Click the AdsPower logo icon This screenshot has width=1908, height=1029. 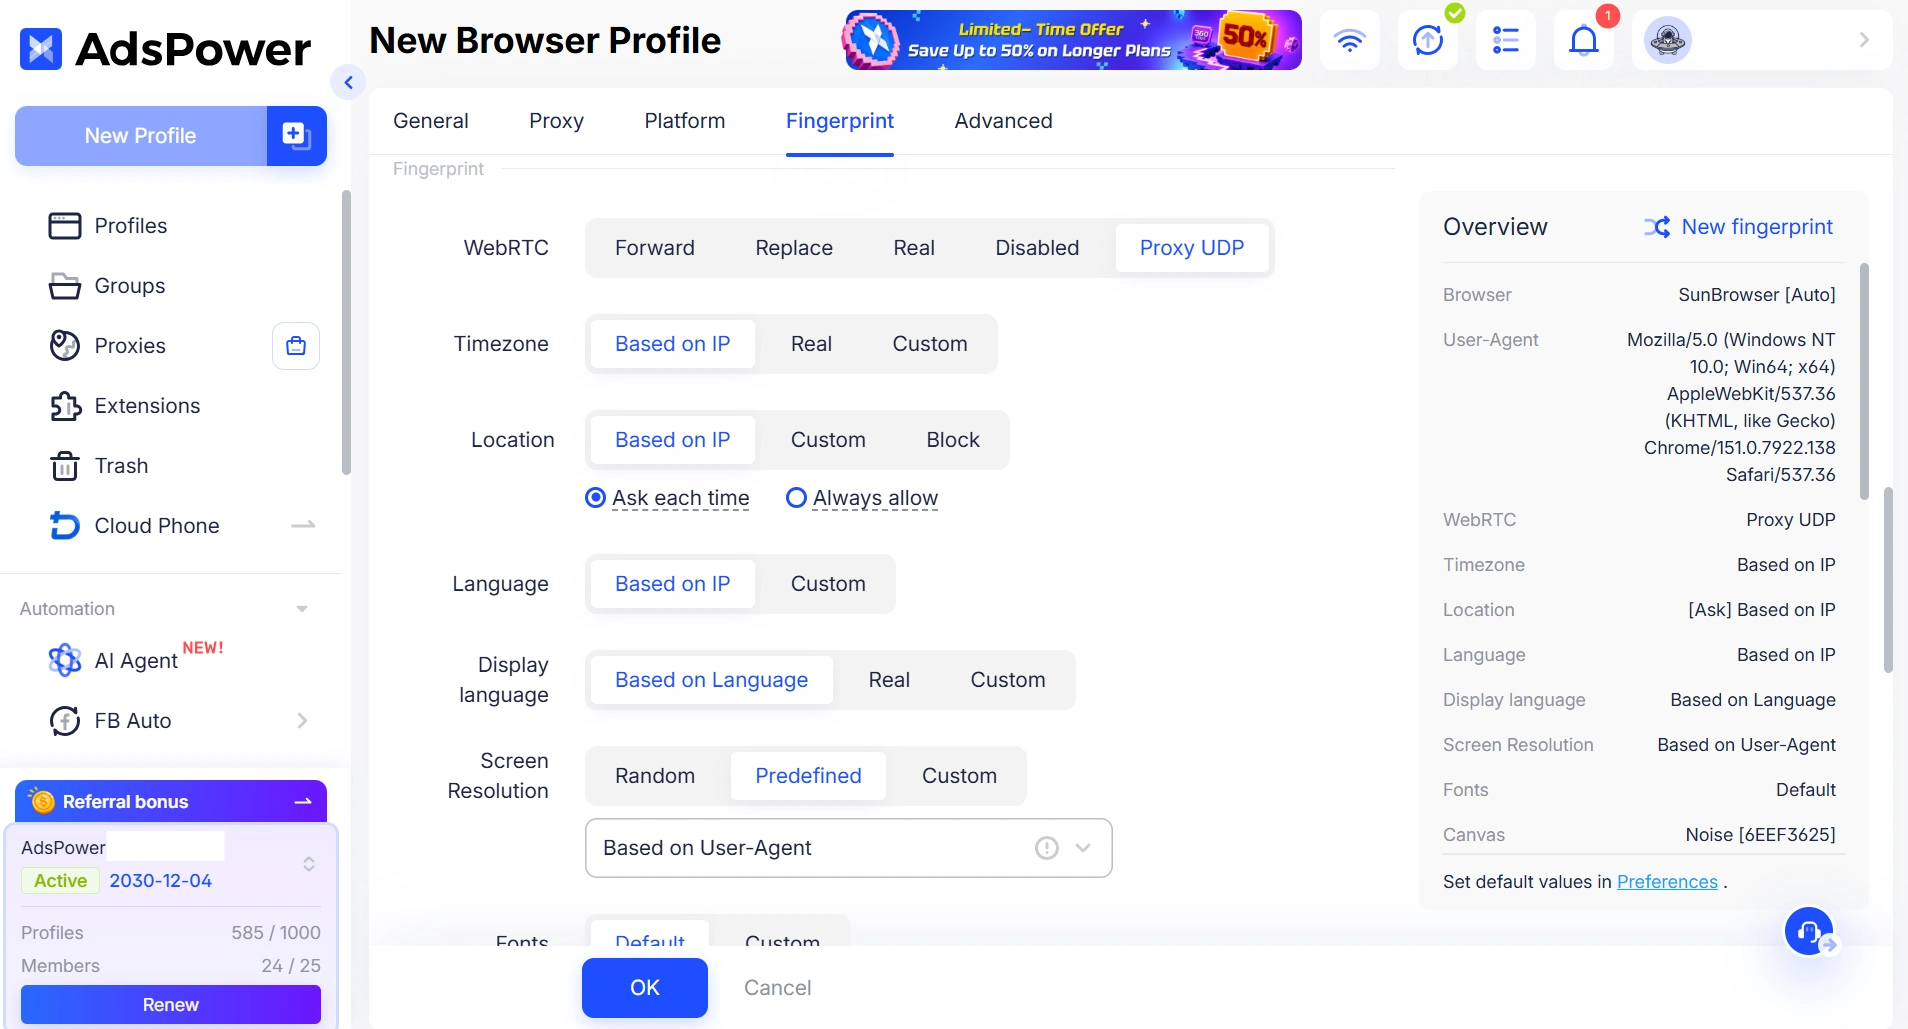pyautogui.click(x=41, y=48)
